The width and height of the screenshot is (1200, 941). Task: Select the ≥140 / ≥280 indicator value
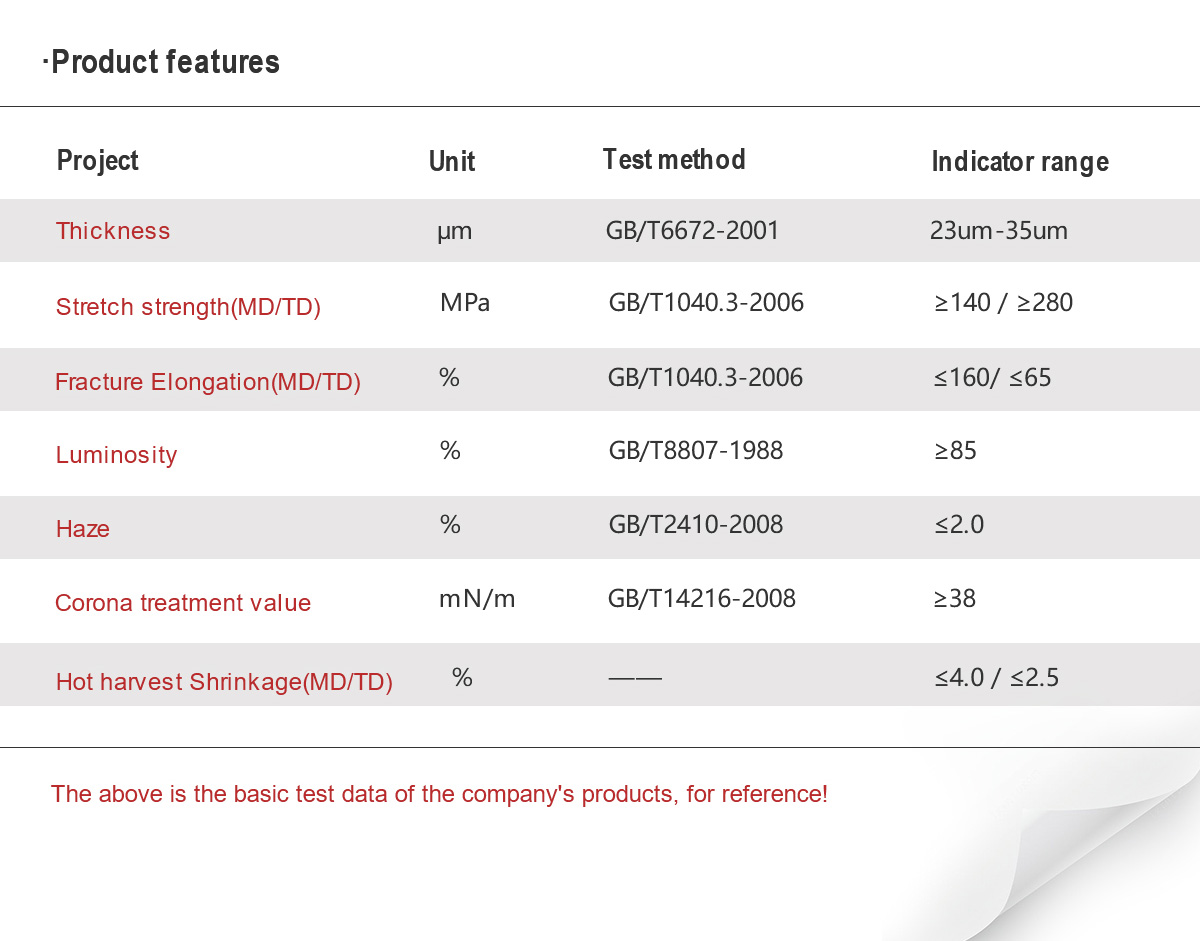[1004, 303]
